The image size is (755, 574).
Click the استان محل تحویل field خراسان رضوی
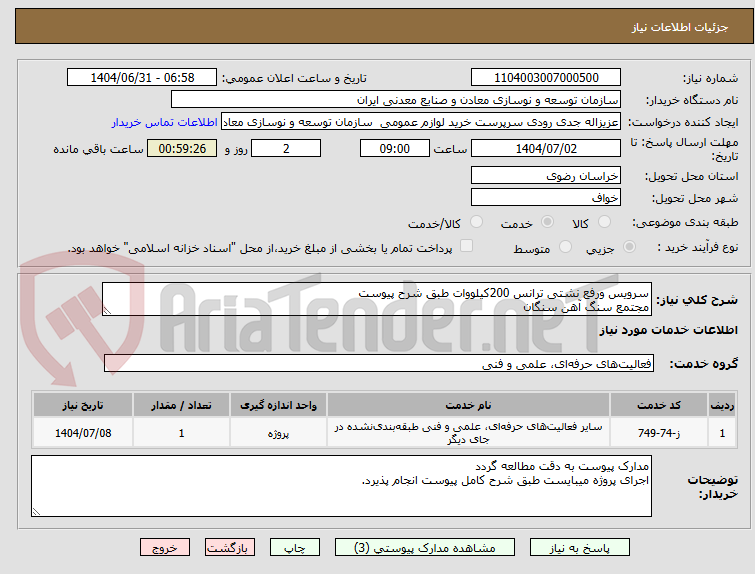(x=546, y=176)
